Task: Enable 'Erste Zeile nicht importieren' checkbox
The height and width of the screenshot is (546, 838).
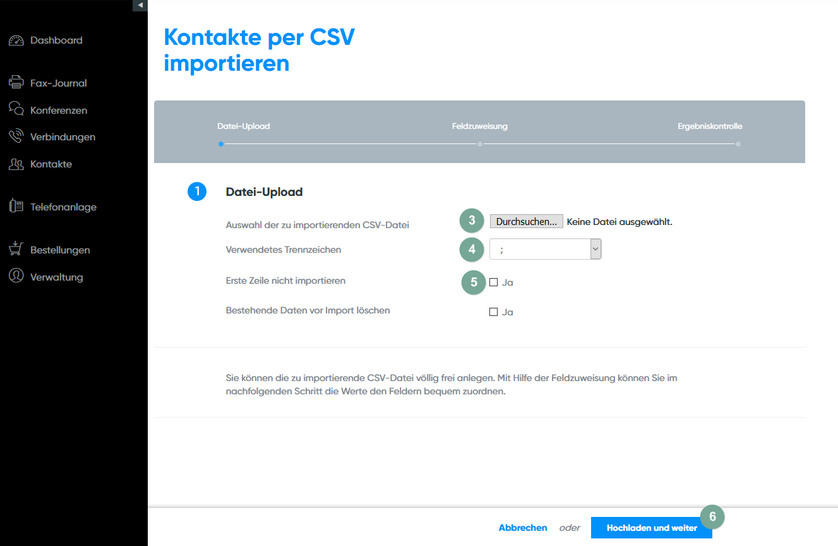Action: tap(493, 282)
